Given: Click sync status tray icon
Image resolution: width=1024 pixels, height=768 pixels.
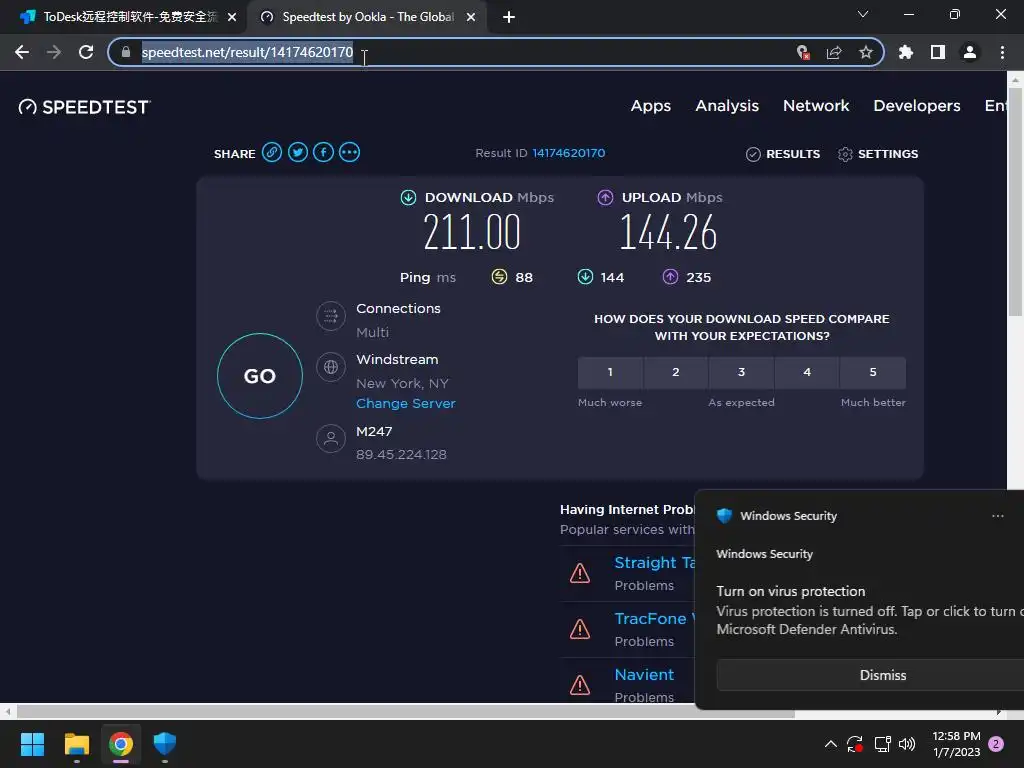Looking at the screenshot, I should pos(855,744).
